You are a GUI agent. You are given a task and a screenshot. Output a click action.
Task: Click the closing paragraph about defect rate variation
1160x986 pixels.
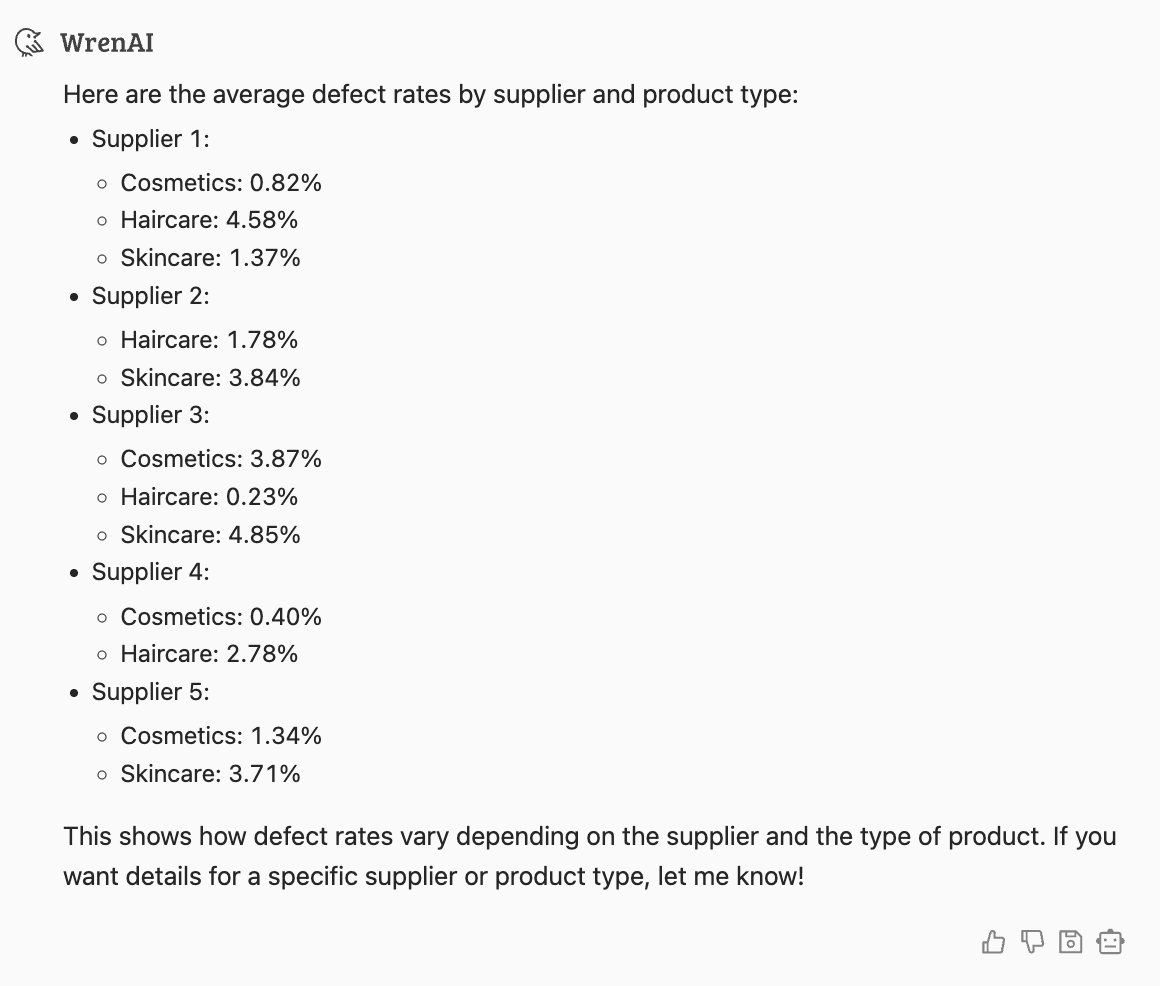pos(589,858)
